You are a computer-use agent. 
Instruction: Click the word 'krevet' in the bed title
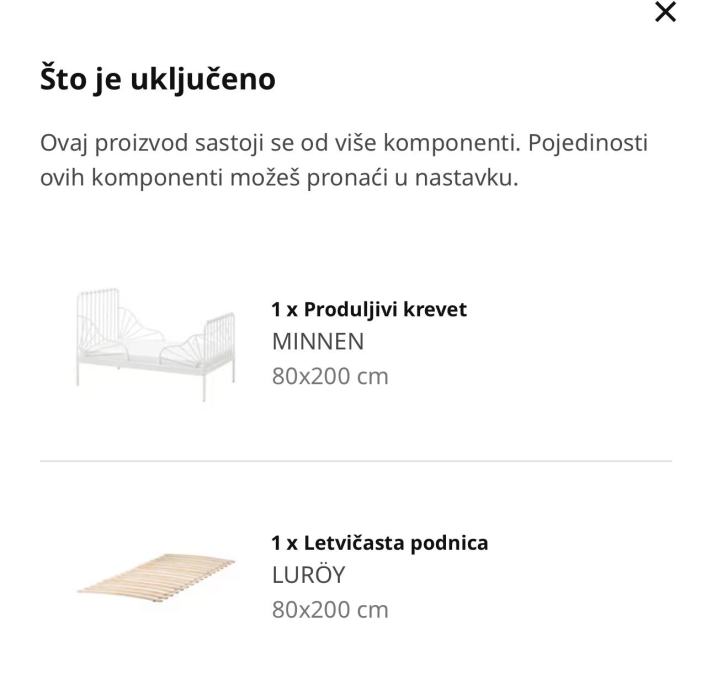(437, 309)
